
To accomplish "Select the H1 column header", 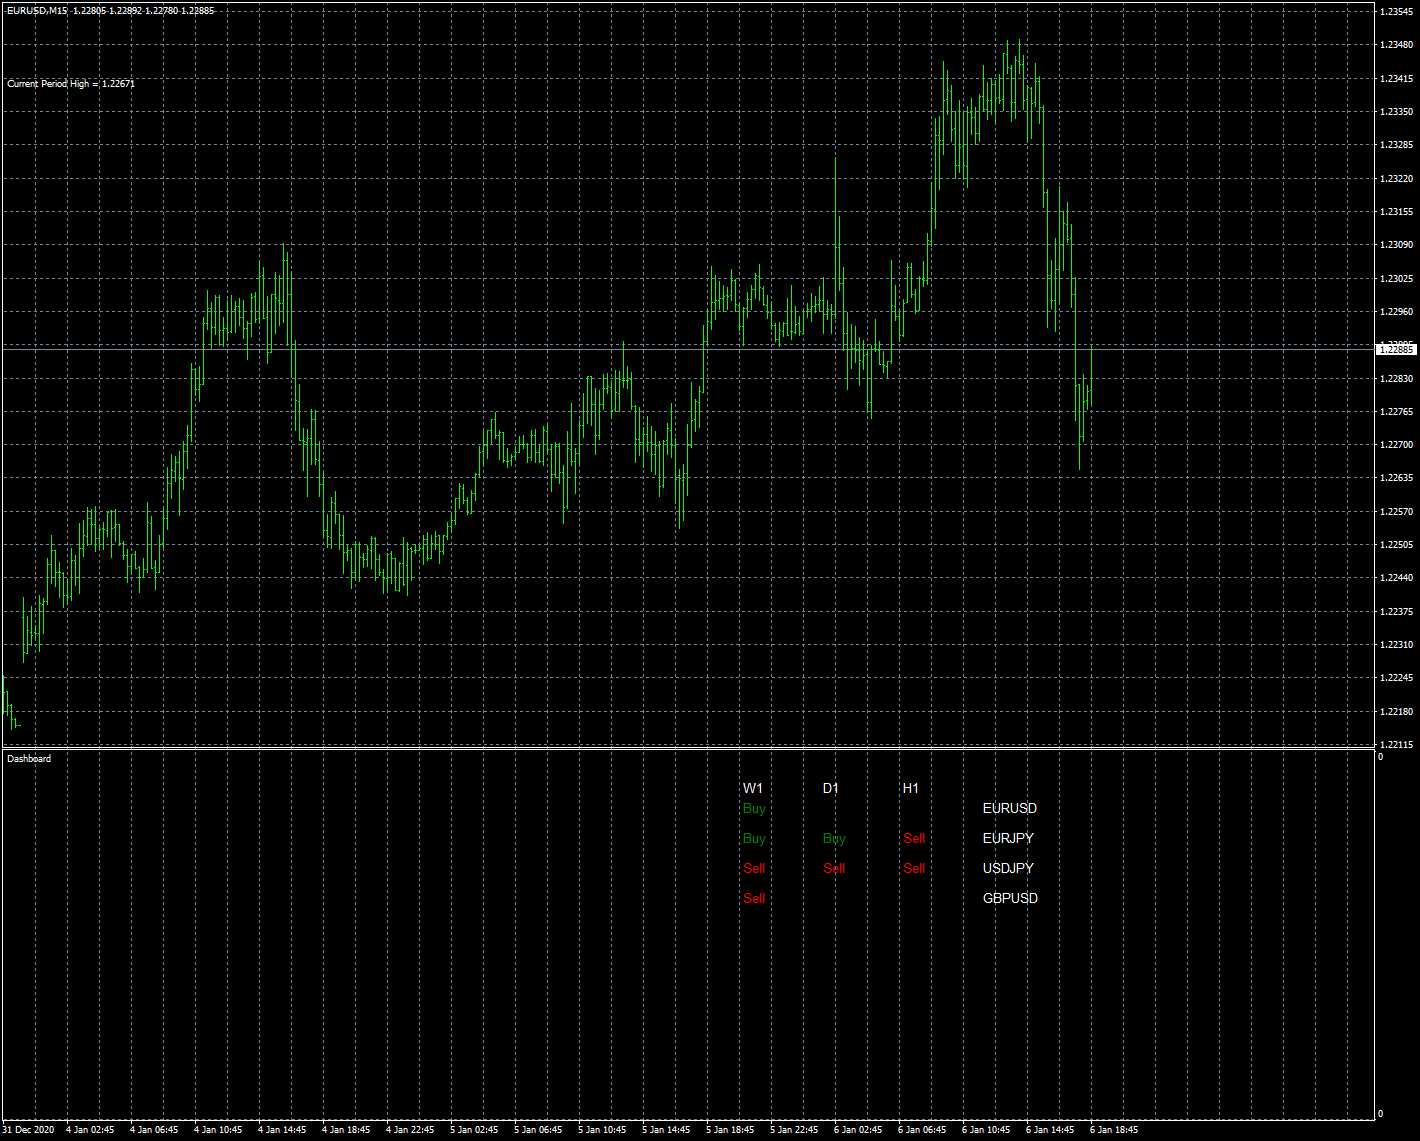I will pos(911,788).
